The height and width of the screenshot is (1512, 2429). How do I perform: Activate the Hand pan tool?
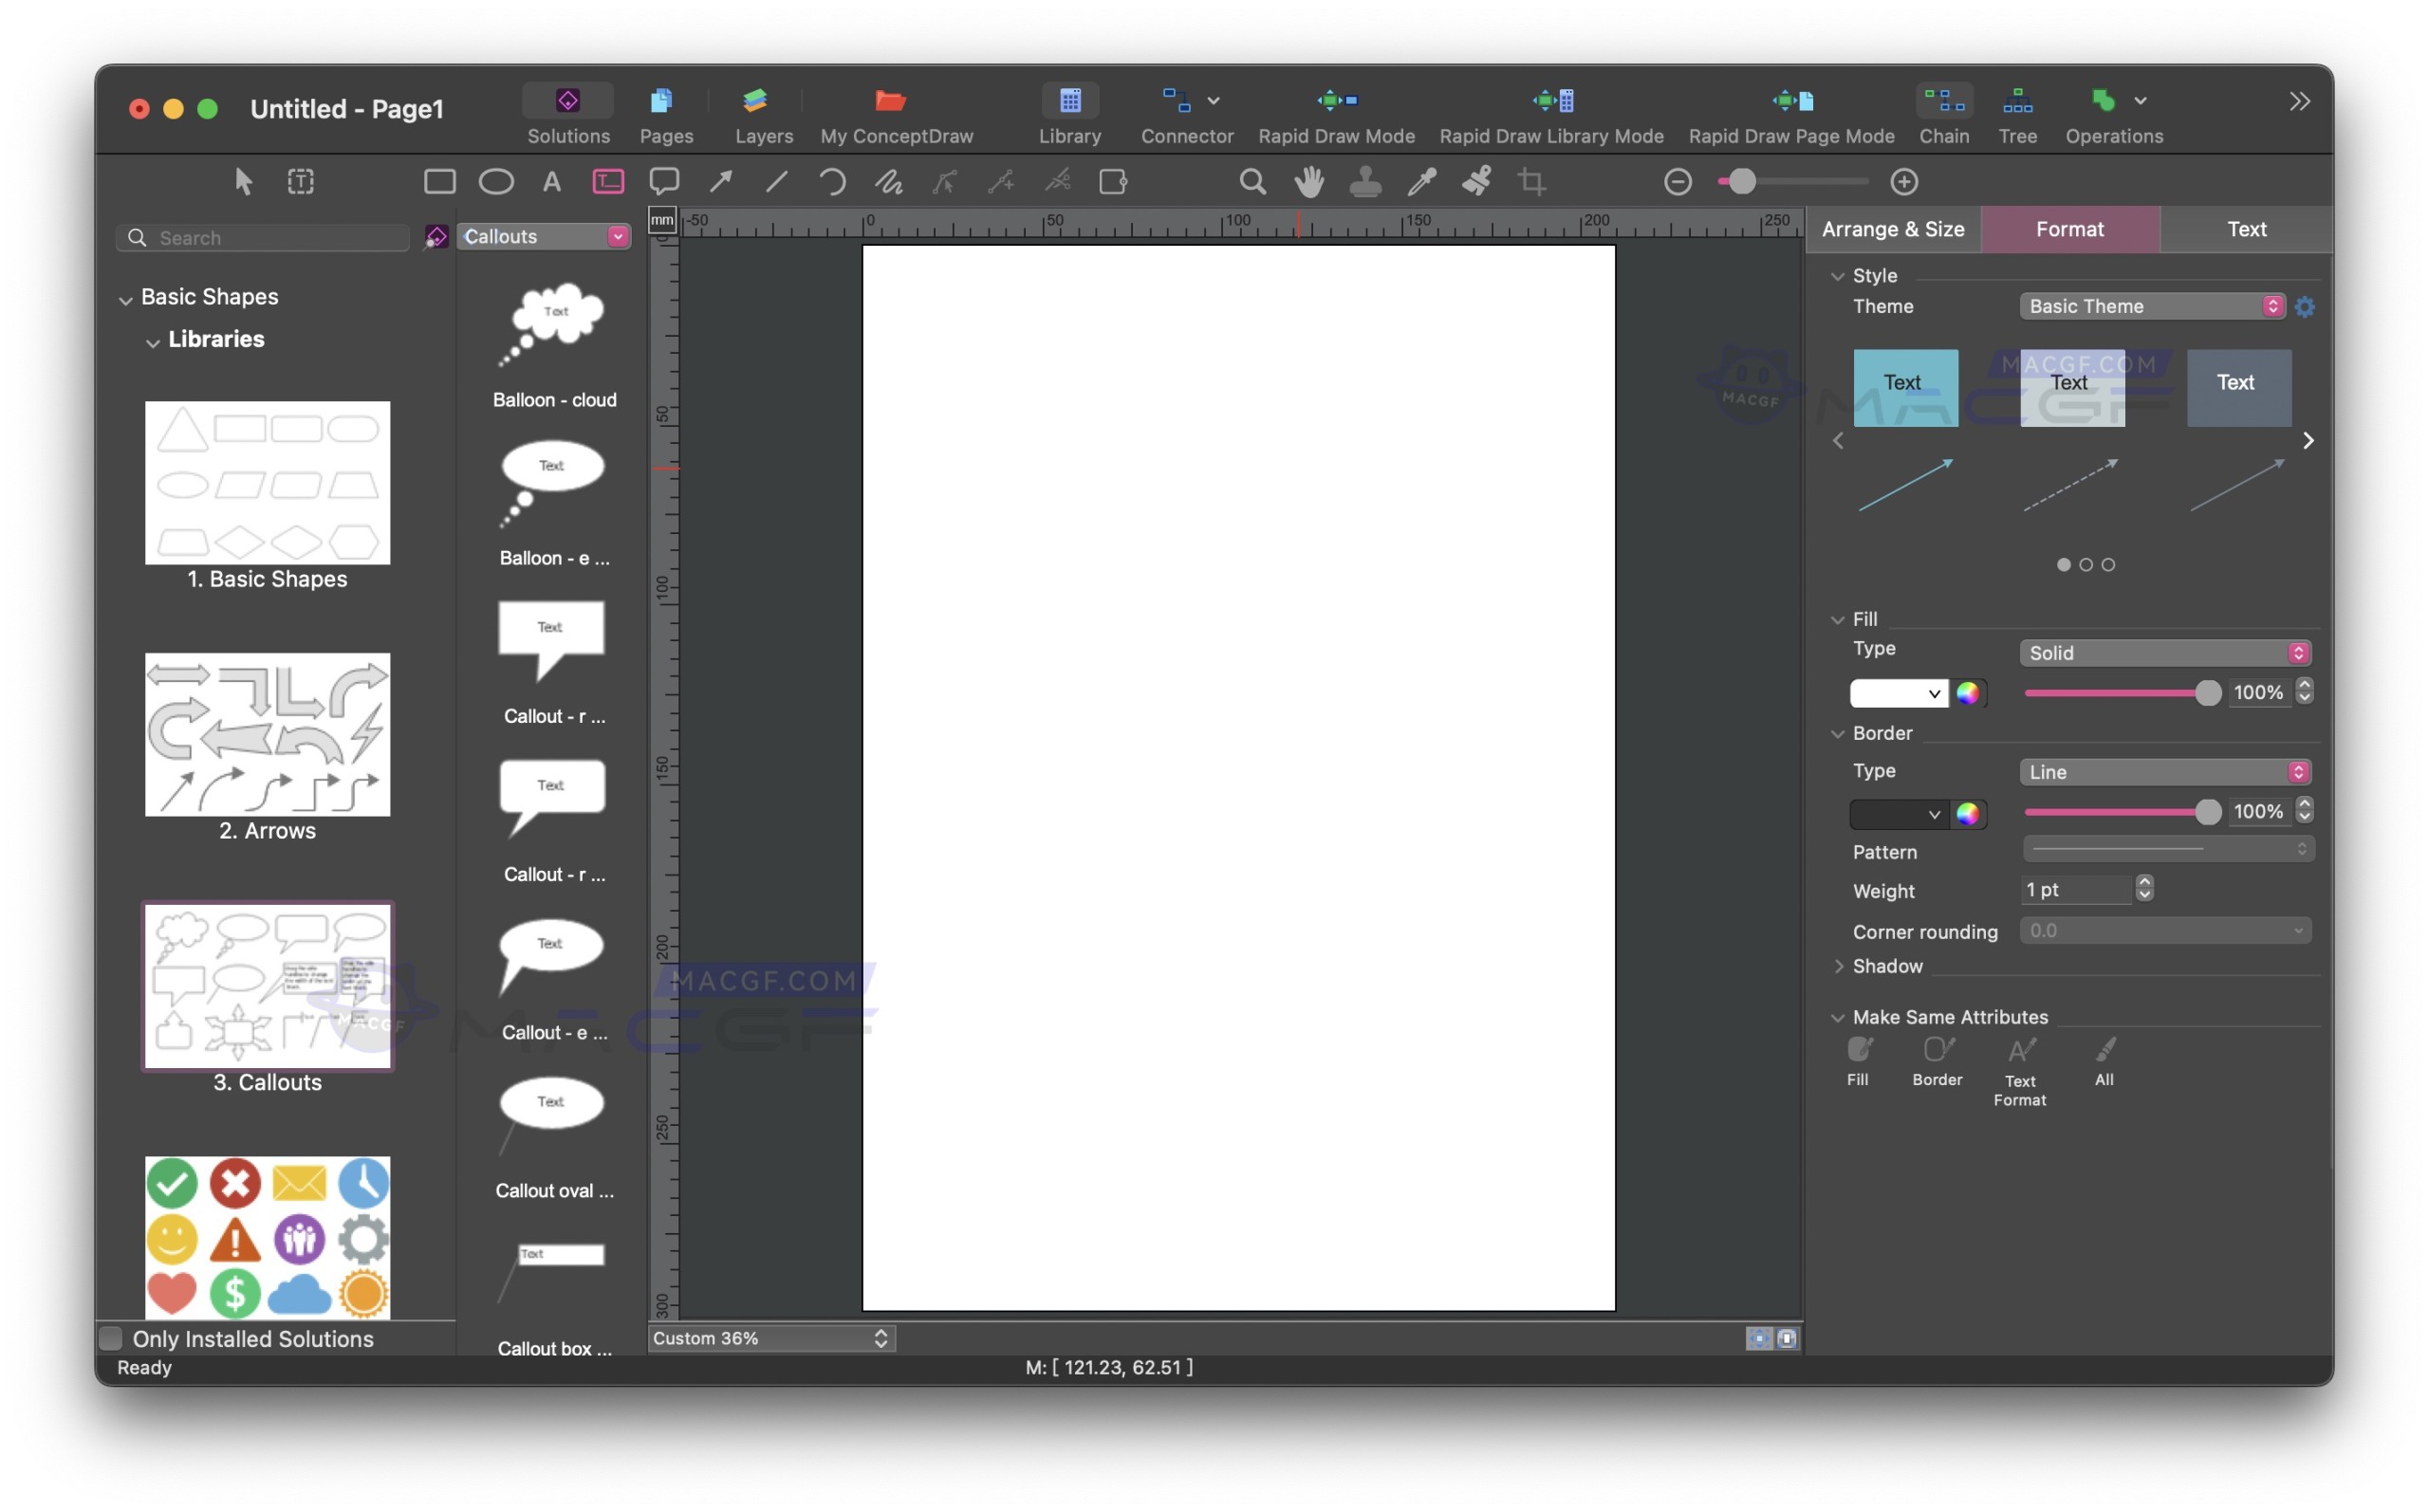[1309, 181]
